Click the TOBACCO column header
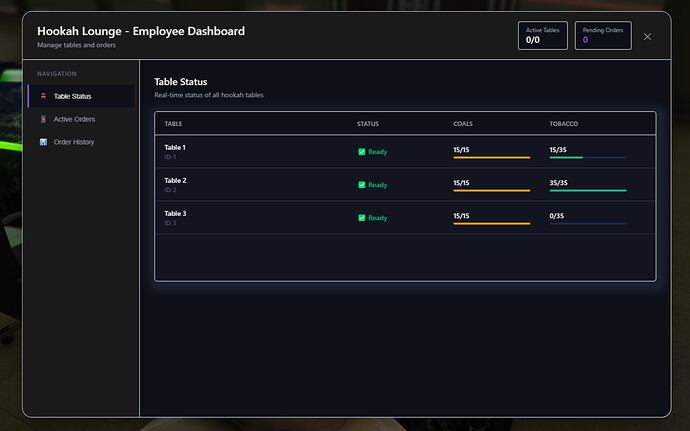Viewport: 690px width, 431px height. [564, 124]
